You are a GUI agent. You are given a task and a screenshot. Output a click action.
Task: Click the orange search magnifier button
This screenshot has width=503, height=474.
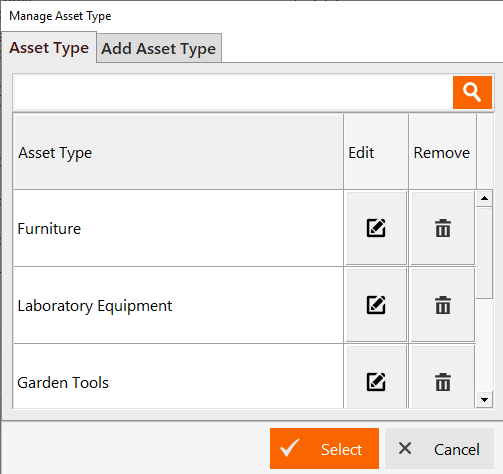(x=472, y=92)
